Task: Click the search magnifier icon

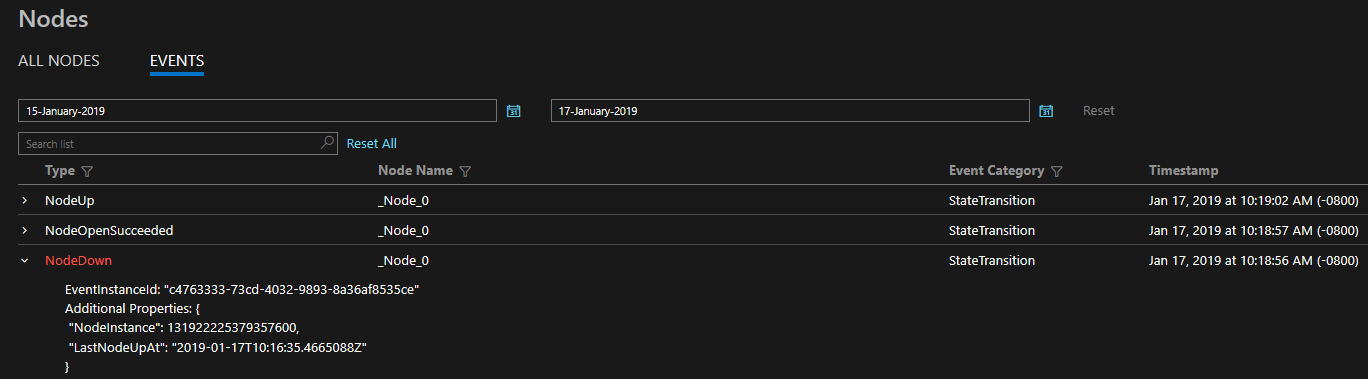Action: click(x=327, y=143)
